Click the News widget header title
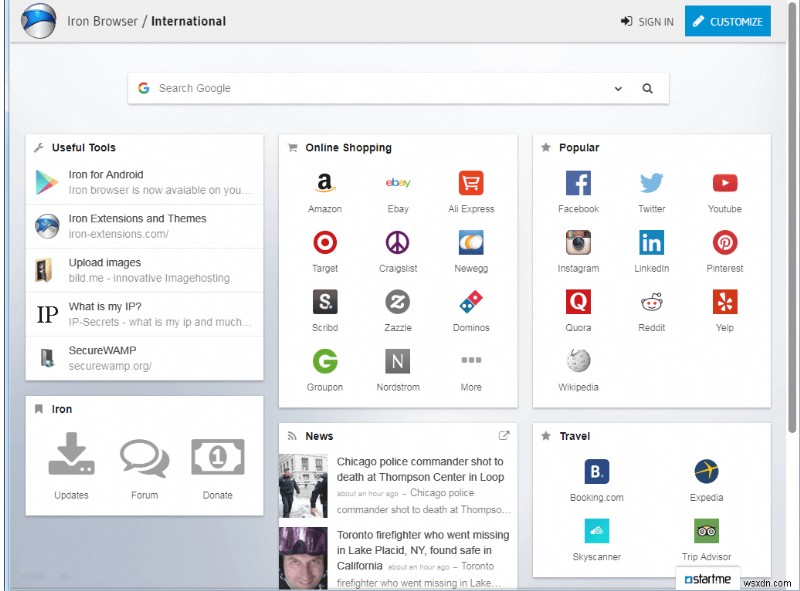This screenshot has width=800, height=591. coord(319,436)
